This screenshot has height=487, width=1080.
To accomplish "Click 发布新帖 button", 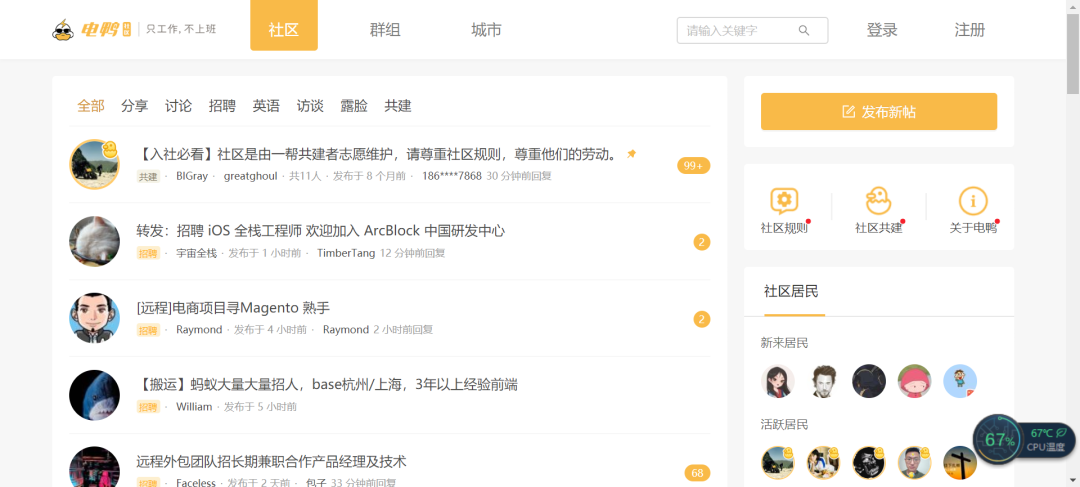I will [x=879, y=112].
